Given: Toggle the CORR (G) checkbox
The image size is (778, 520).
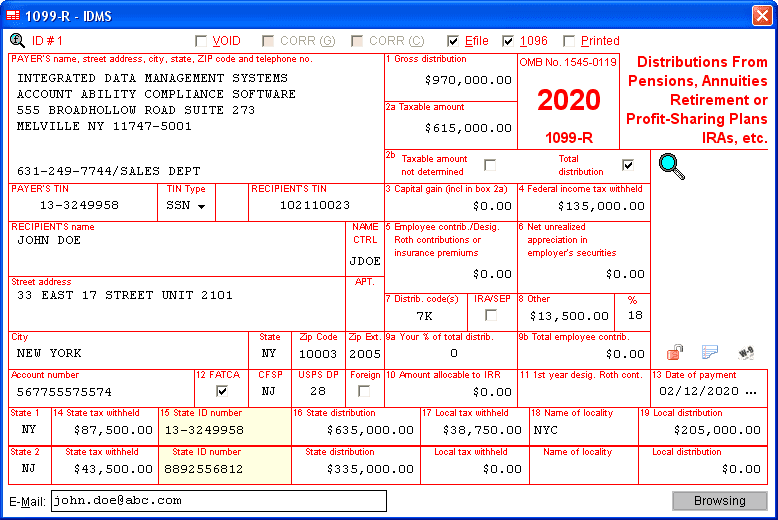Looking at the screenshot, I should click(x=267, y=41).
